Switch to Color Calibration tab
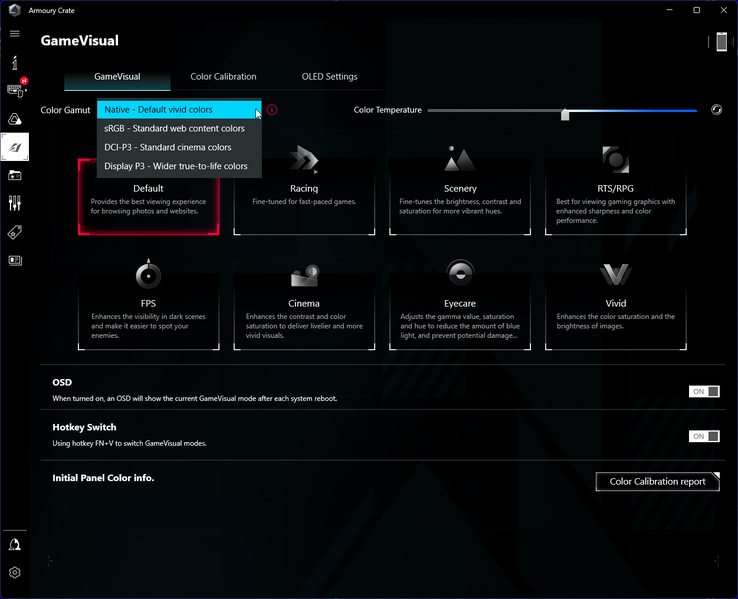Screen dimensions: 738x599 pos(223,77)
